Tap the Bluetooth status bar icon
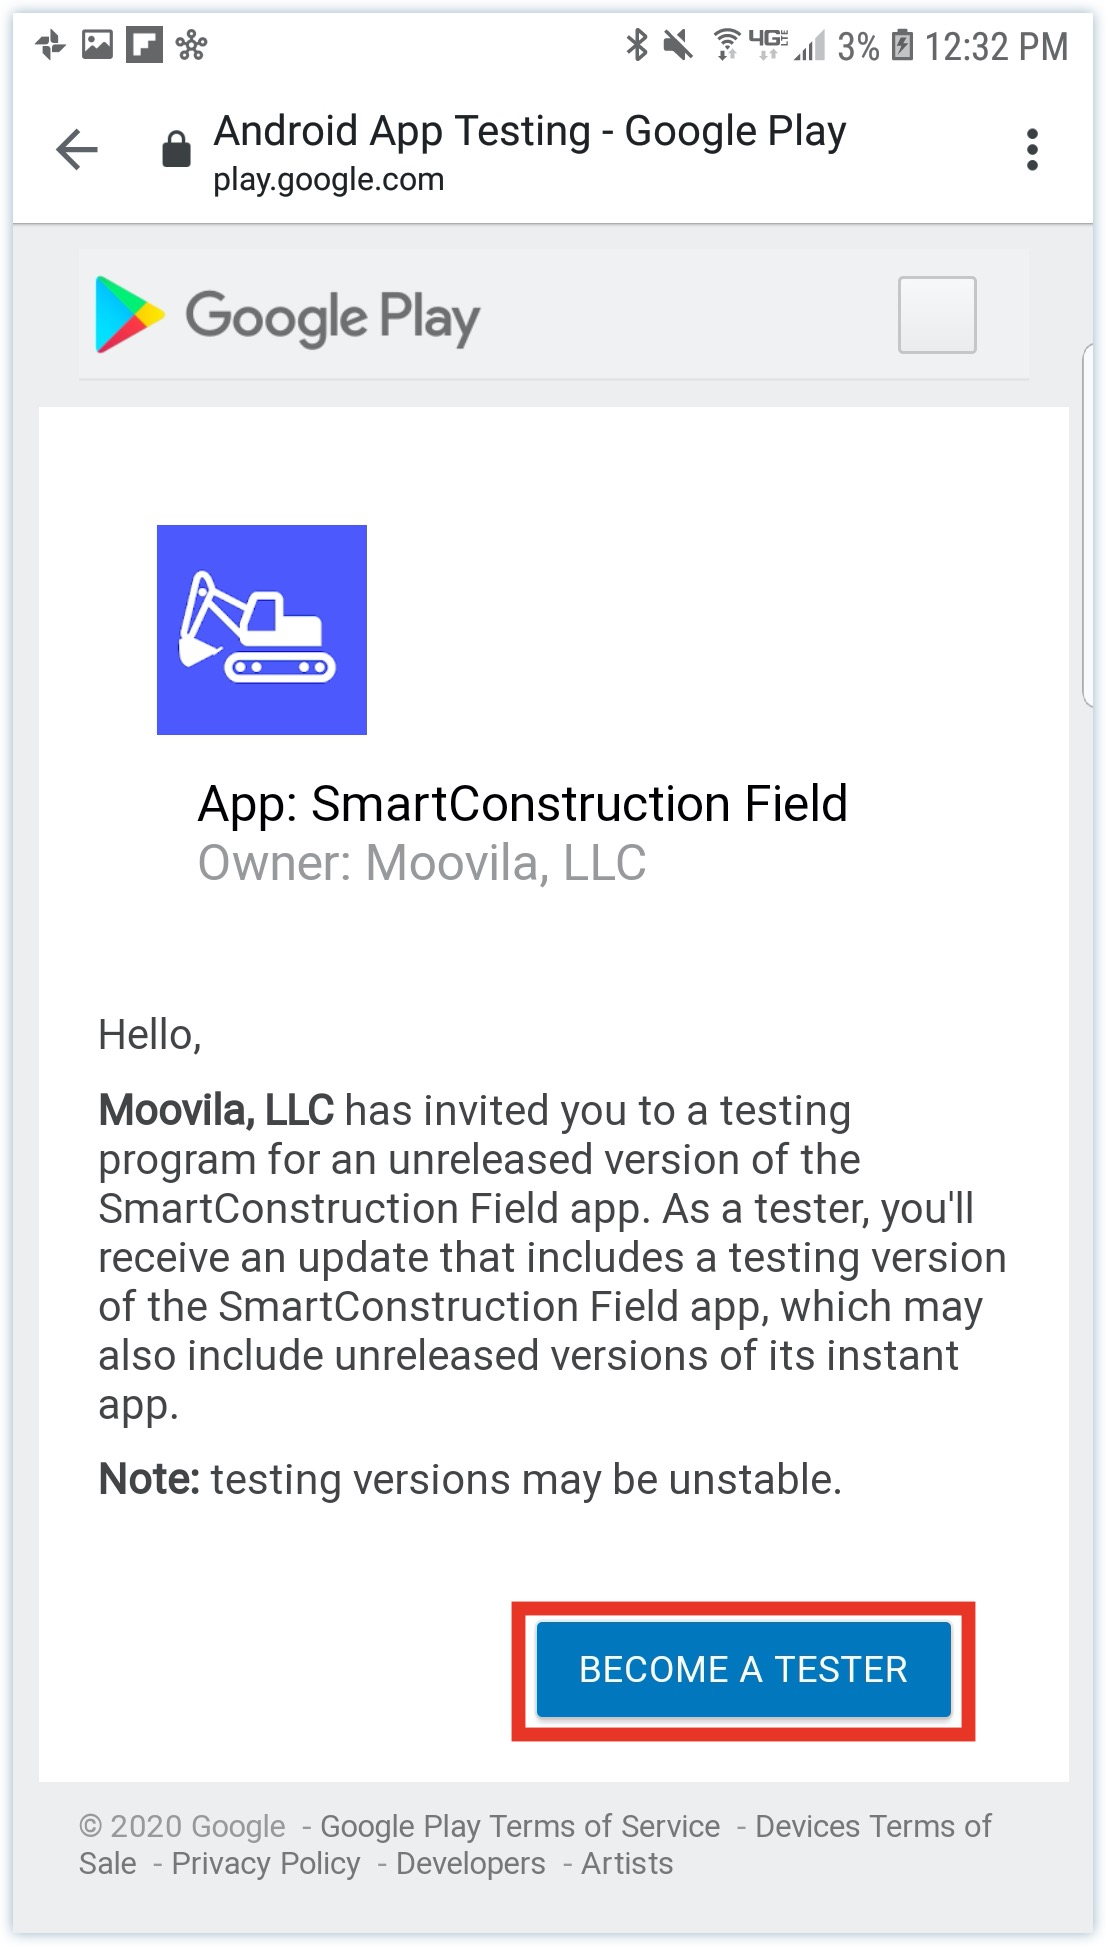Screen dimensions: 1106x1946 pyautogui.click(x=636, y=45)
